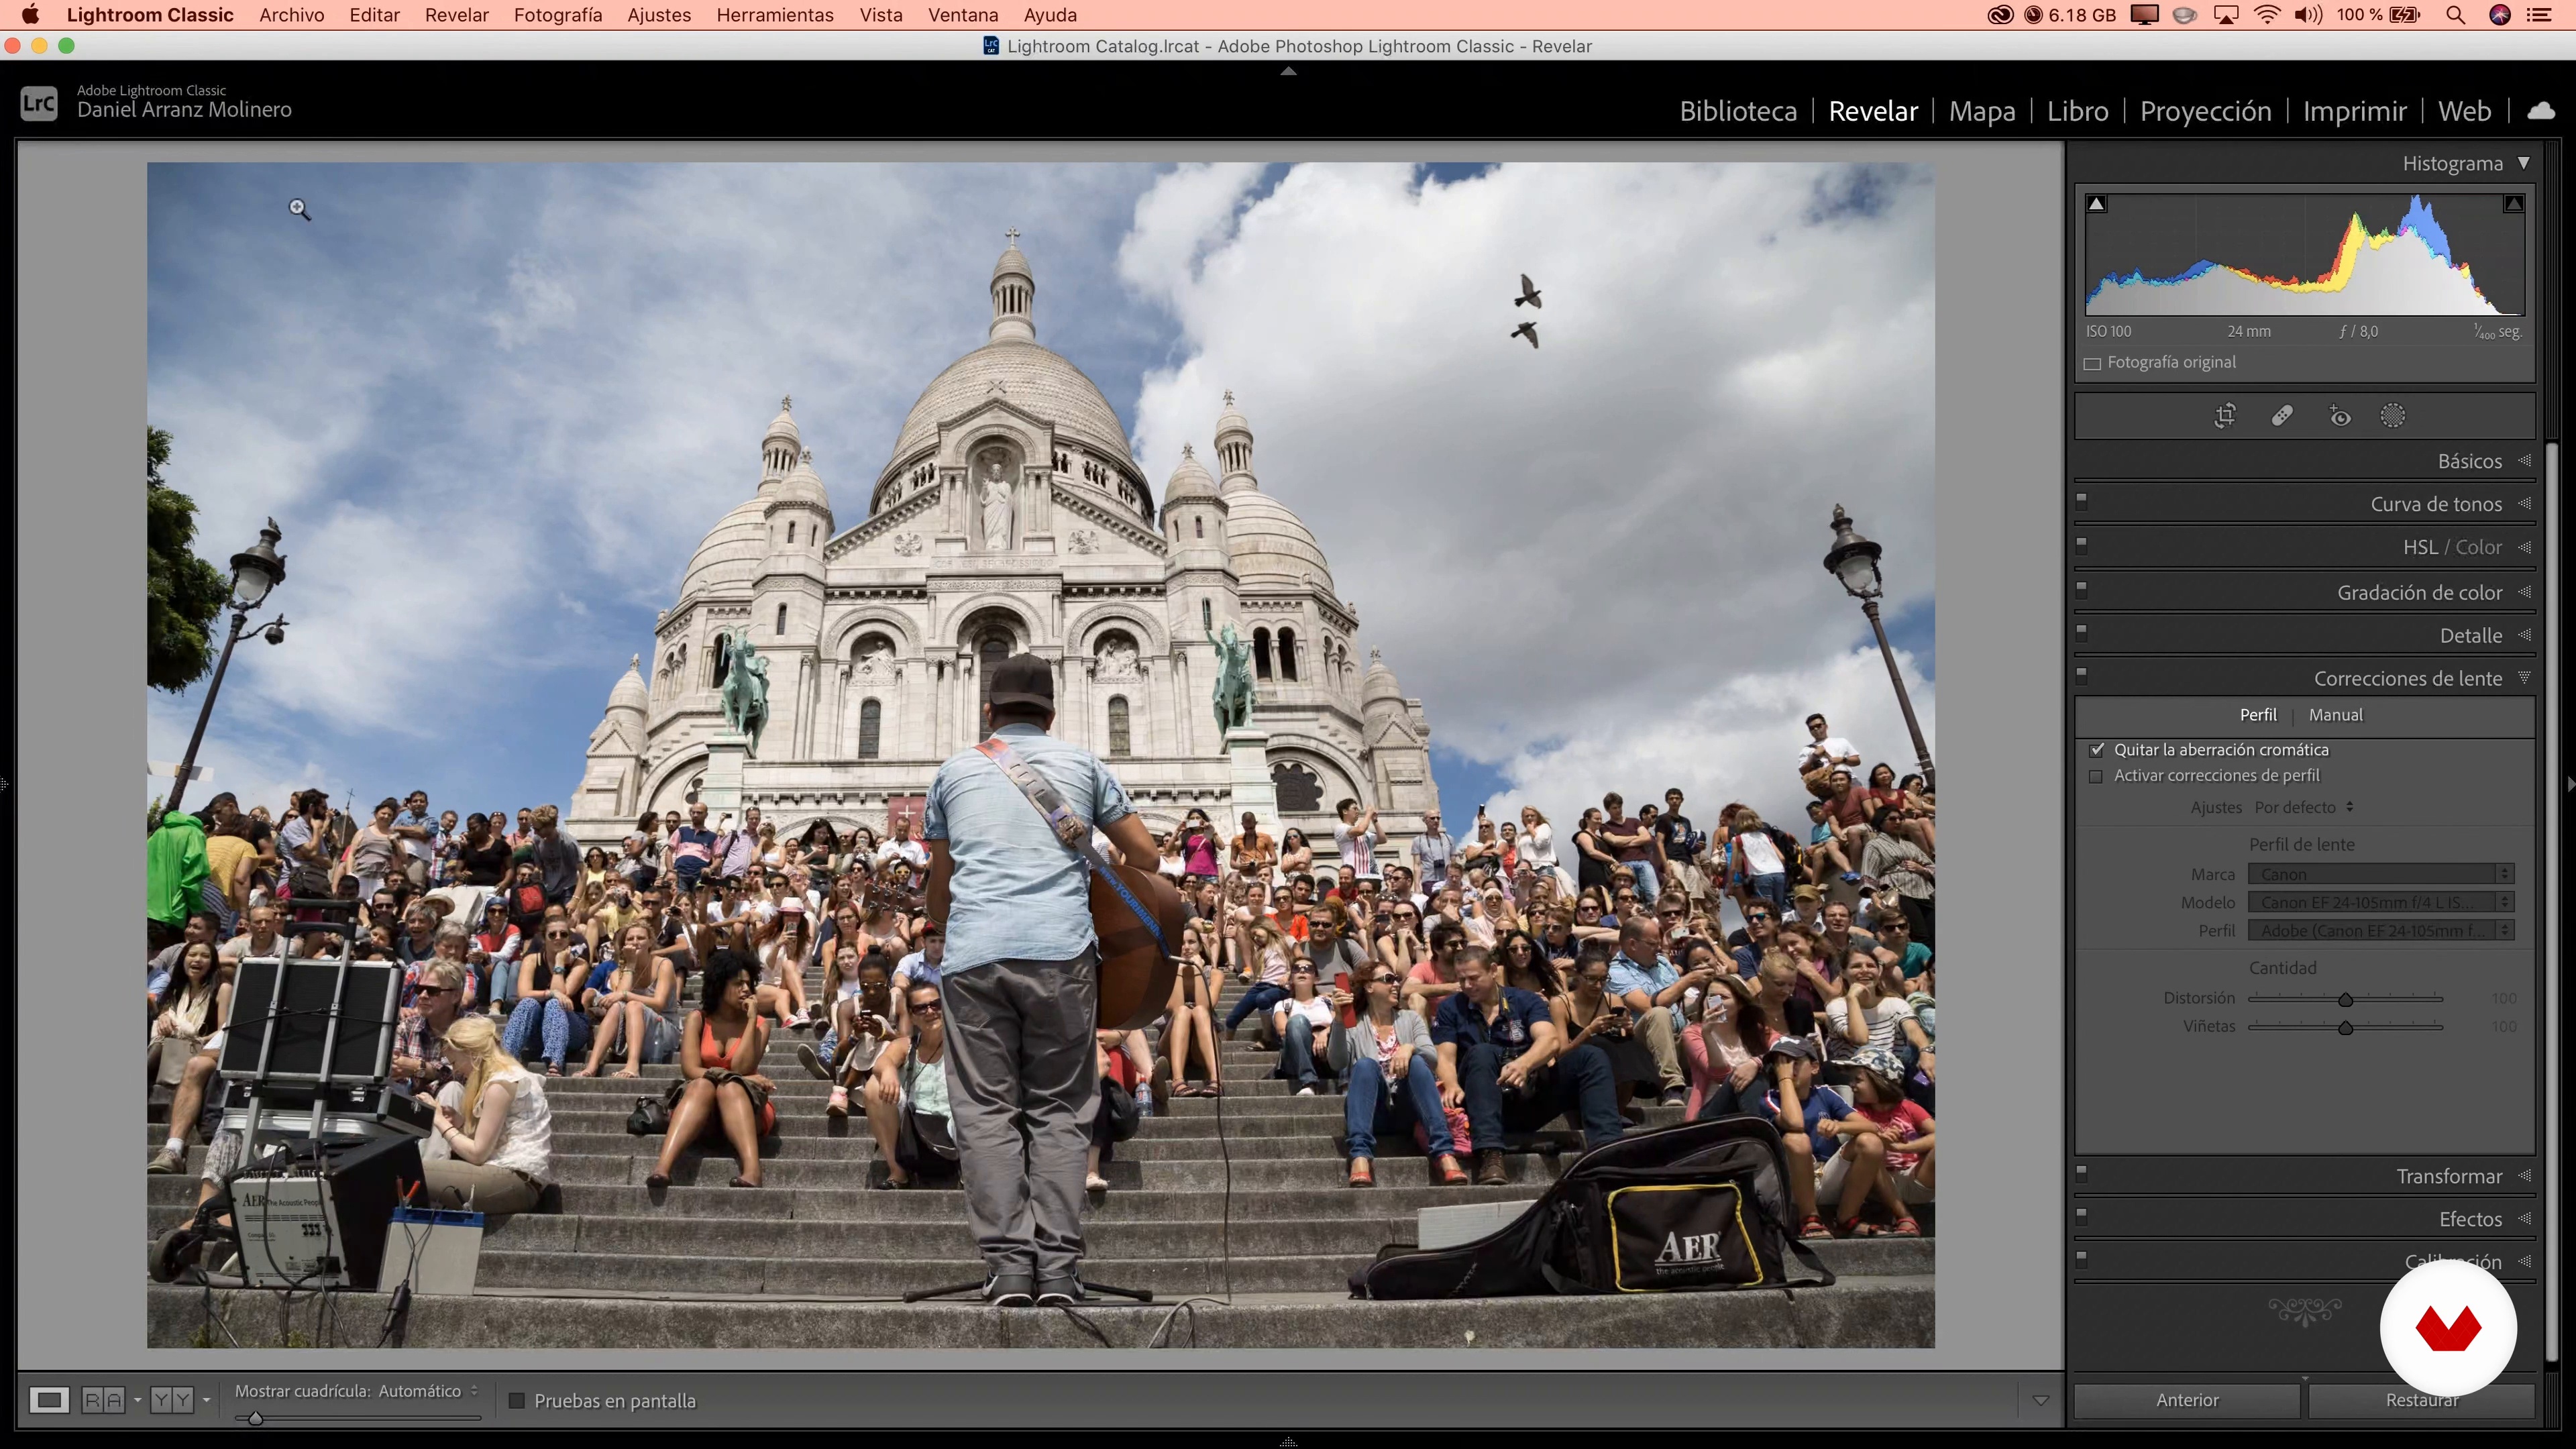Switch to the Biblioteca module

tap(1738, 111)
